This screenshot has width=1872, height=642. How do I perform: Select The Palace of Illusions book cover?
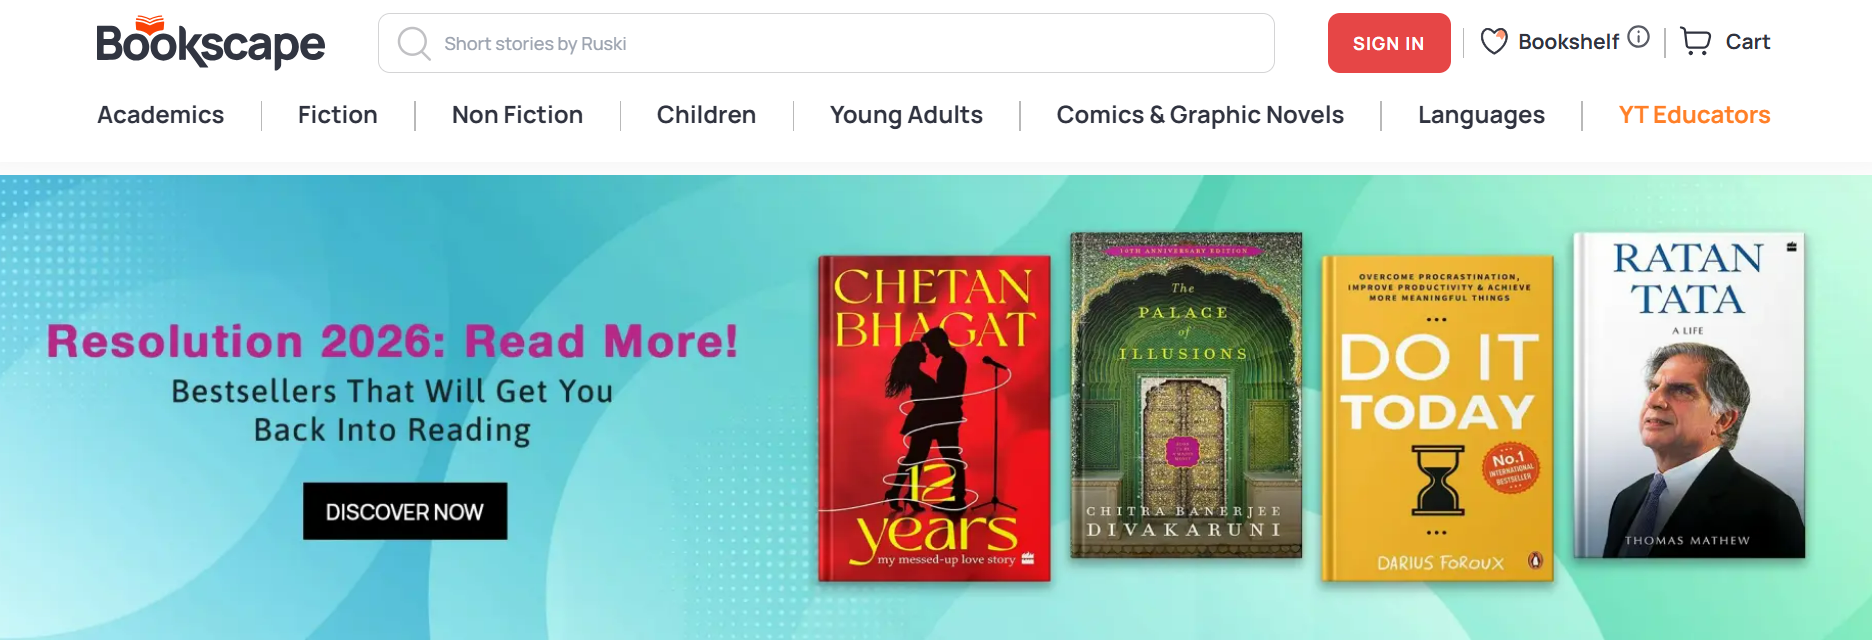1186,395
